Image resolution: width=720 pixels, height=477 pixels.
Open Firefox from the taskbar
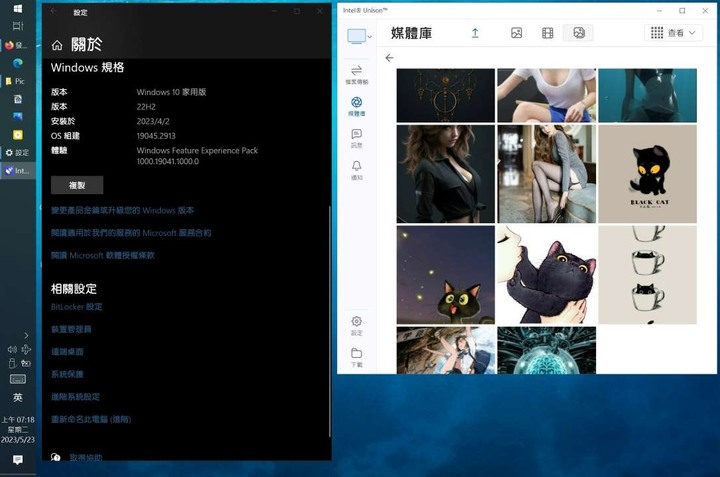pyautogui.click(x=17, y=45)
